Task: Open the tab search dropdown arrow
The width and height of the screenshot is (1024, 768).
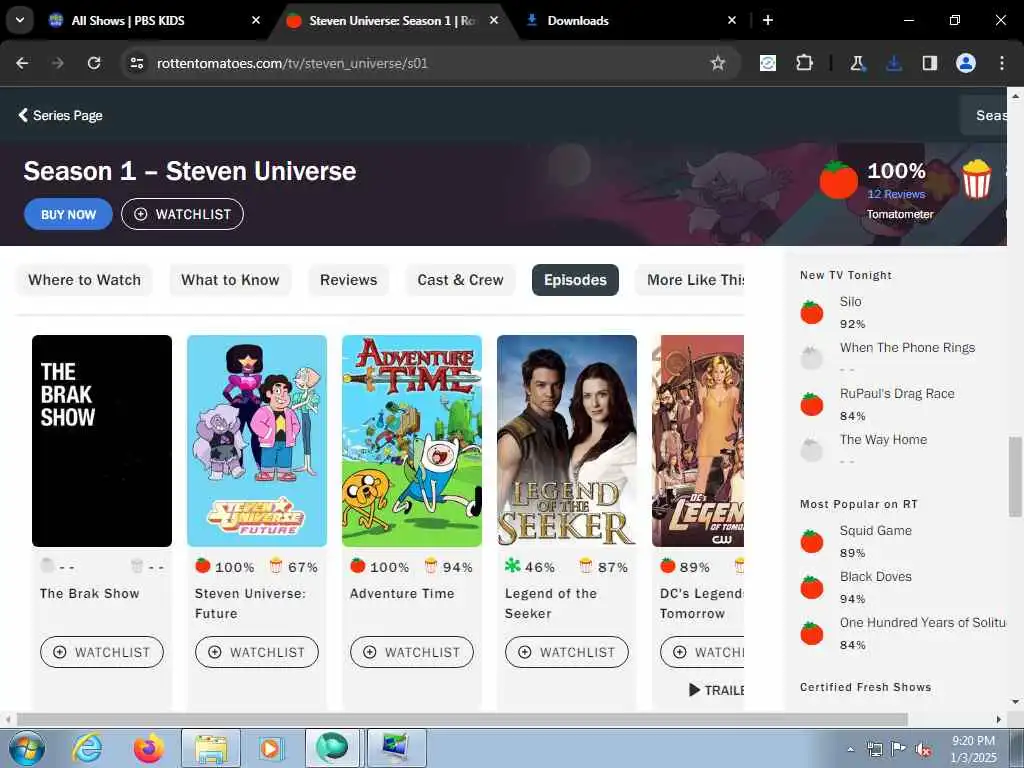Action: [20, 20]
